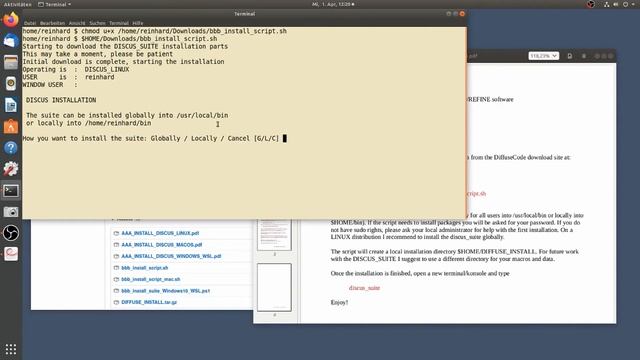Click file icon beside AAA_INSTALL_DISCUS_LINUX.pdf
Image resolution: width=640 pixels, height=360 pixels.
coord(116,233)
